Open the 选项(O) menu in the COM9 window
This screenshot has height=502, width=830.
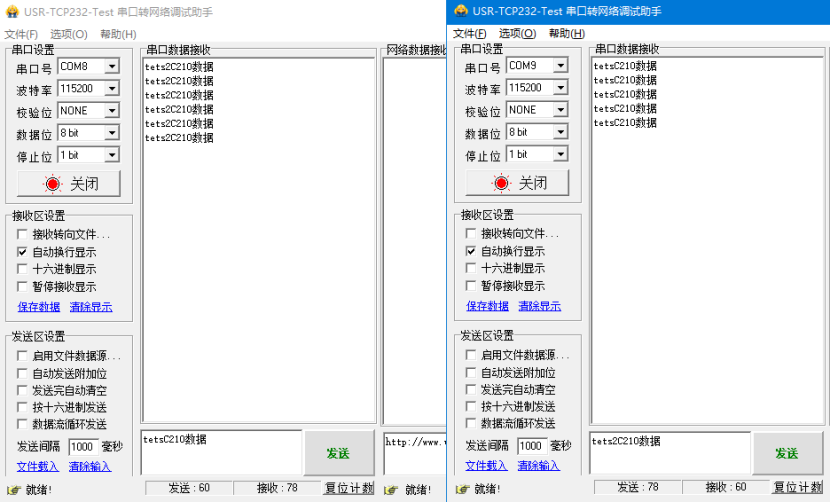pyautogui.click(x=517, y=33)
